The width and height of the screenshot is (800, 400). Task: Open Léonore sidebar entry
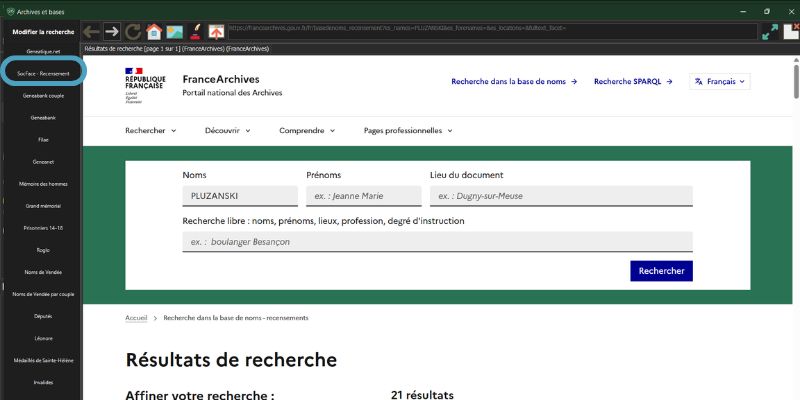tap(43, 338)
